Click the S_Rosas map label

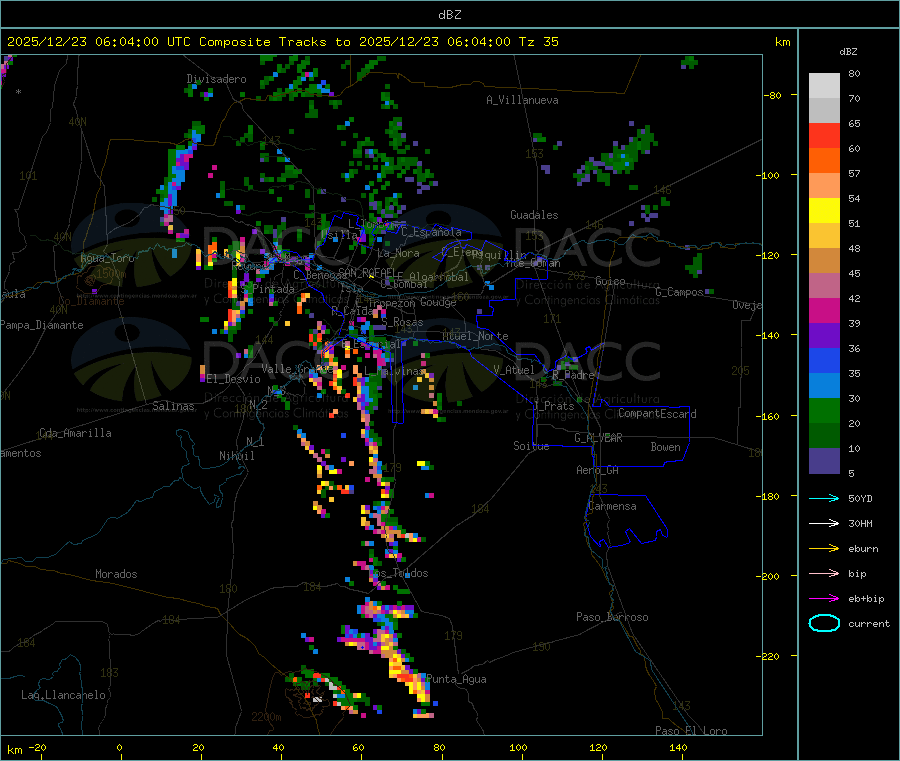click(x=402, y=323)
